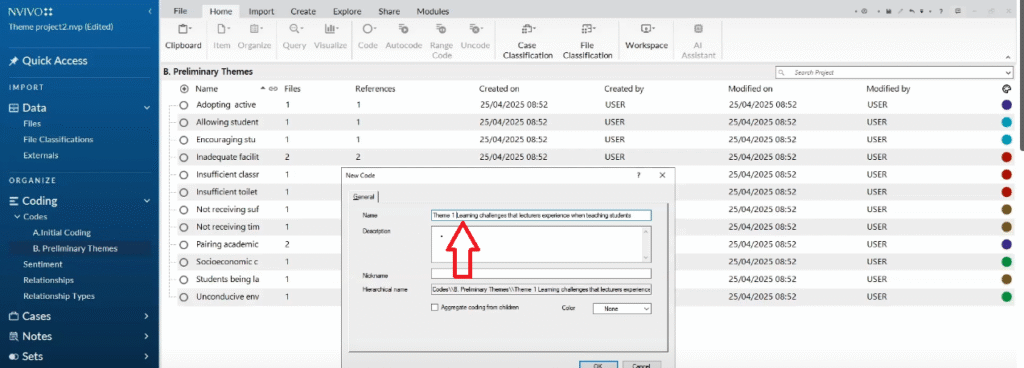1024x368 pixels.
Task: Open the Workspace menu
Action: [x=647, y=37]
